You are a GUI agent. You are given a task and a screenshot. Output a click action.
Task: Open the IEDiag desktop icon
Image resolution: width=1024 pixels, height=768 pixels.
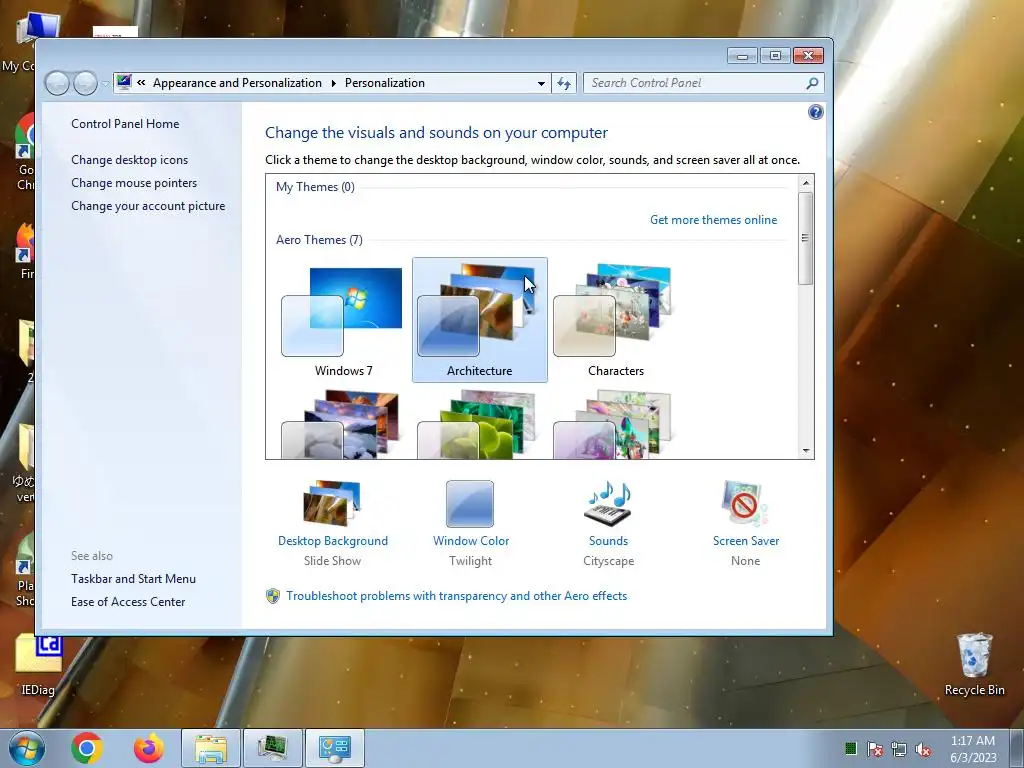tap(38, 665)
